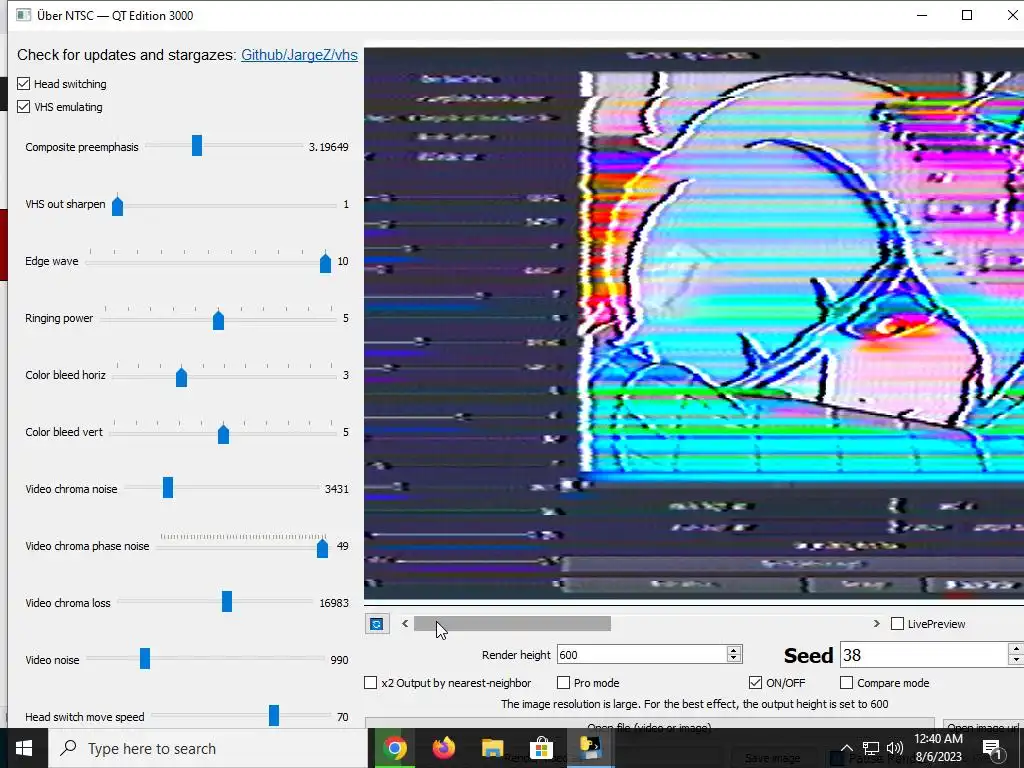The height and width of the screenshot is (768, 1024).
Task: Click the Edge wave slider handle
Action: [325, 263]
